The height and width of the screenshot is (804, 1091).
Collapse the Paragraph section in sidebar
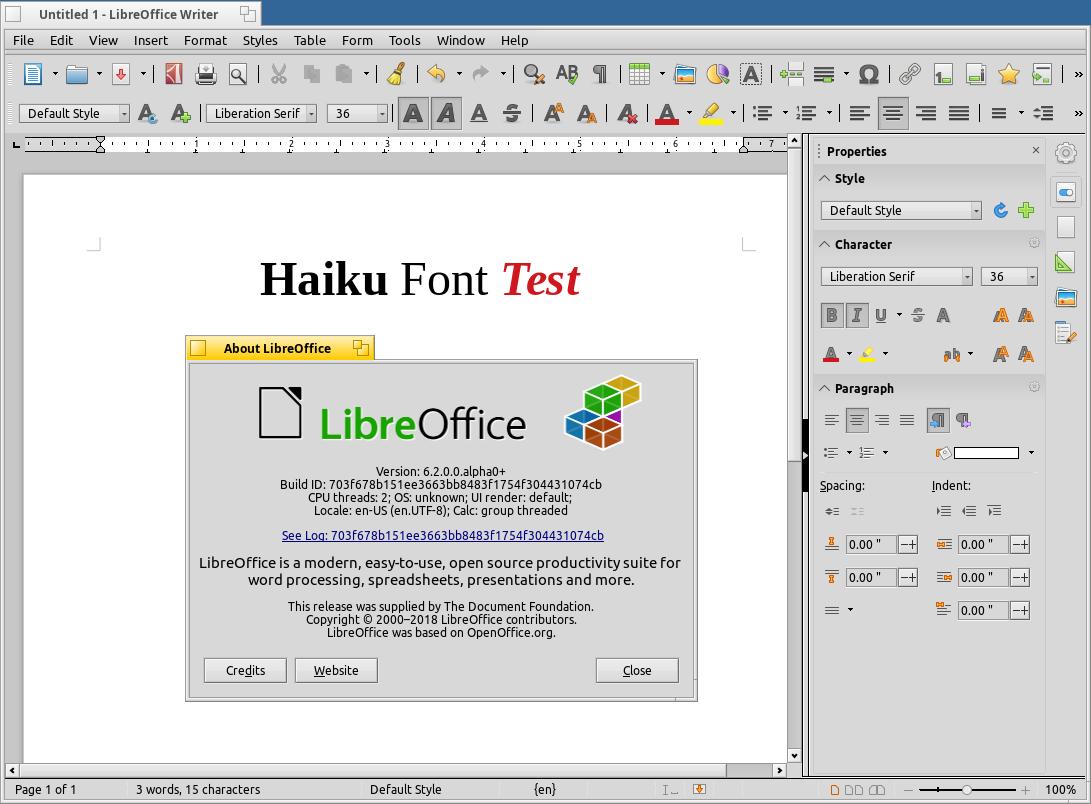[x=825, y=388]
